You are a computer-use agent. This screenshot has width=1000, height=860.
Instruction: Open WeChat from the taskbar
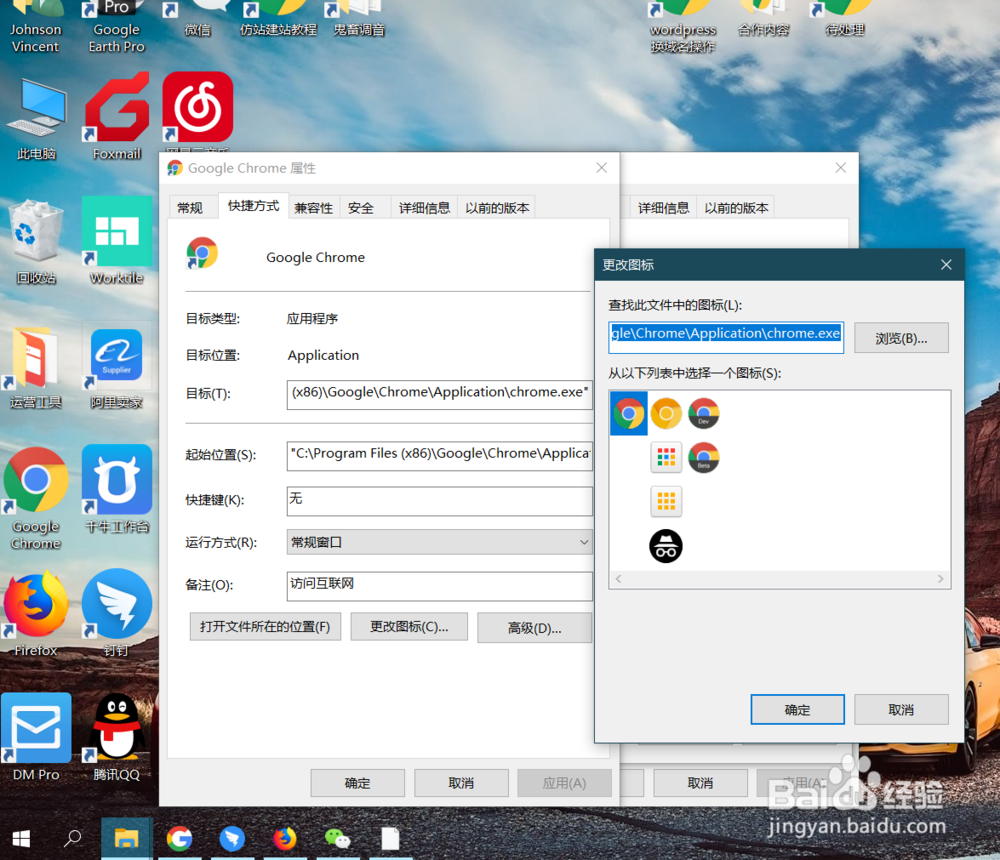point(337,838)
